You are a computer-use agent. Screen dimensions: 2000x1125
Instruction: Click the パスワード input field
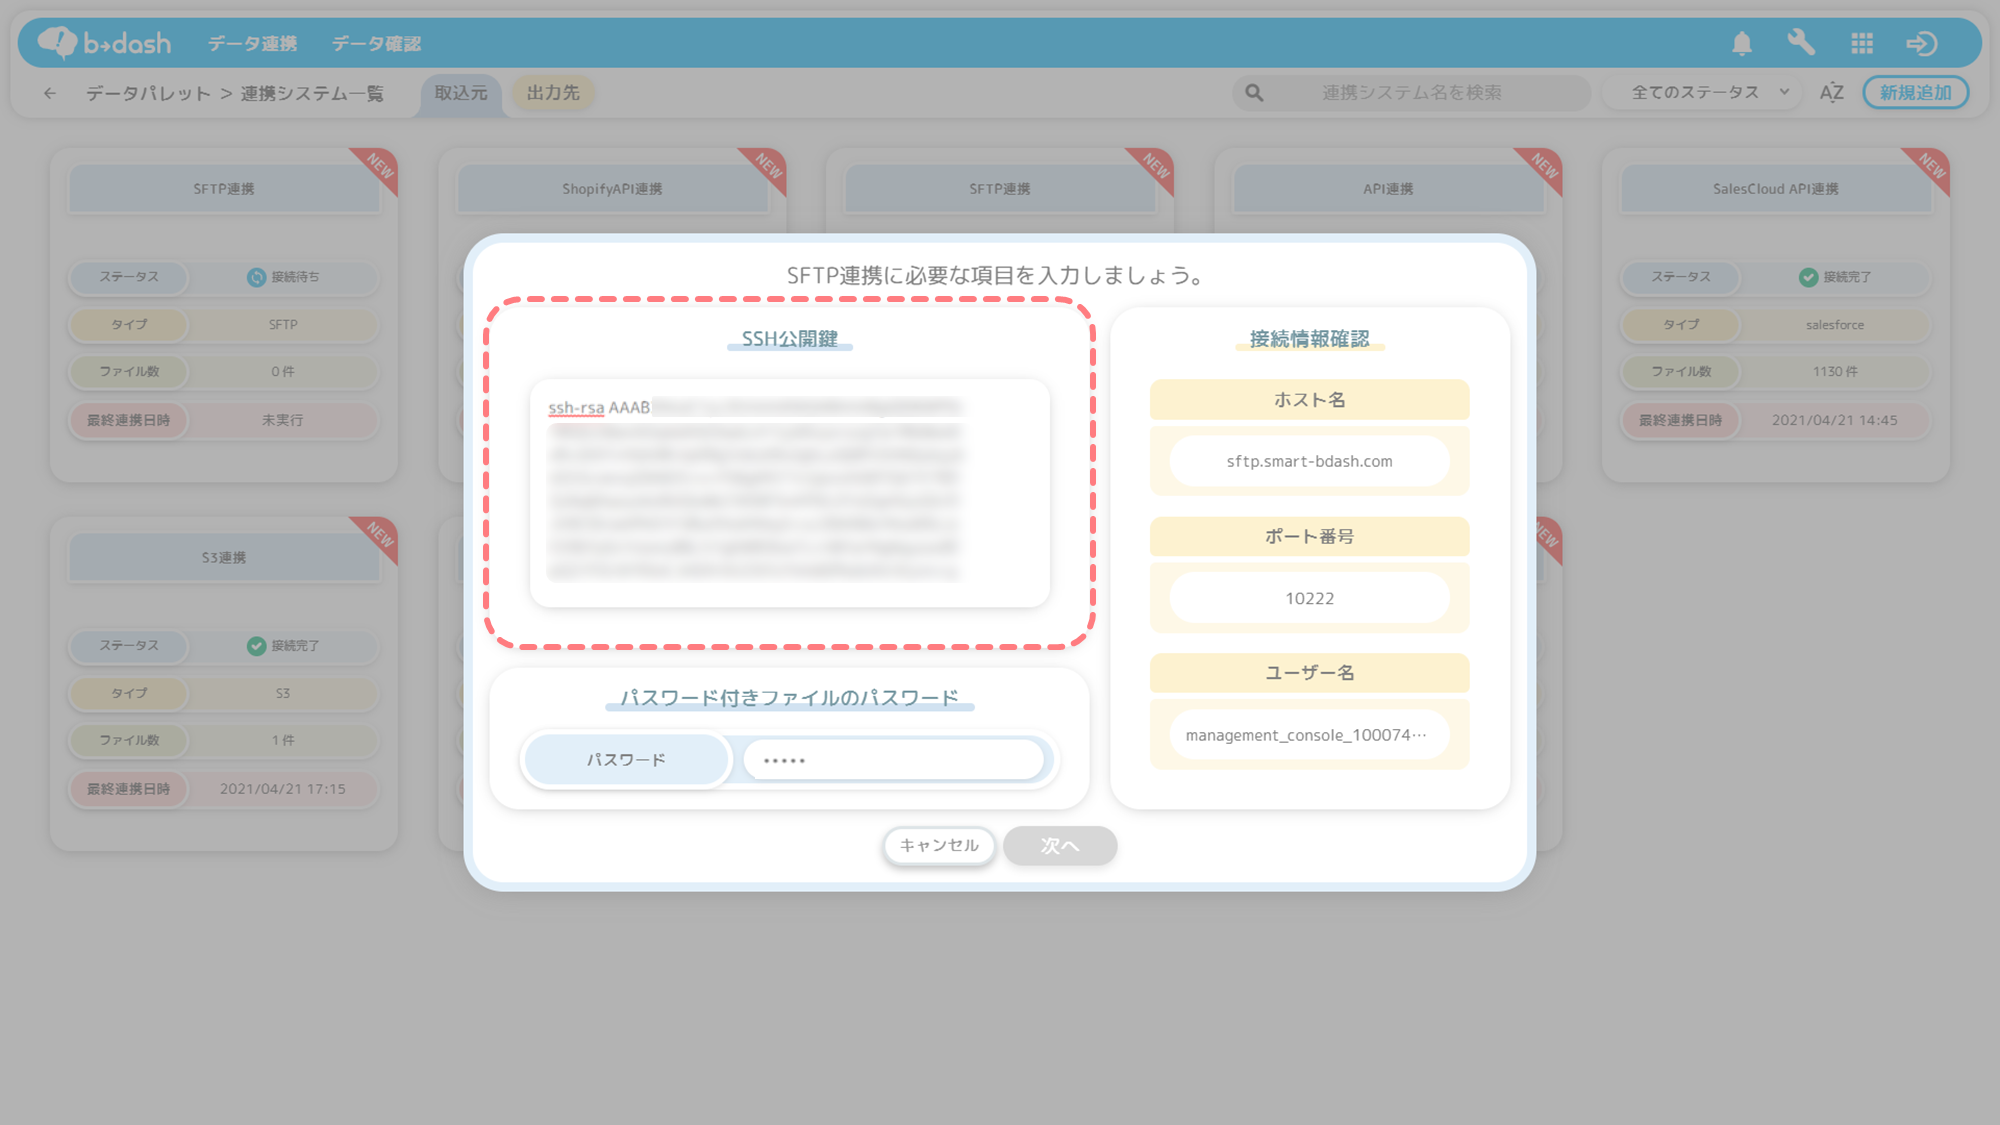click(x=893, y=760)
